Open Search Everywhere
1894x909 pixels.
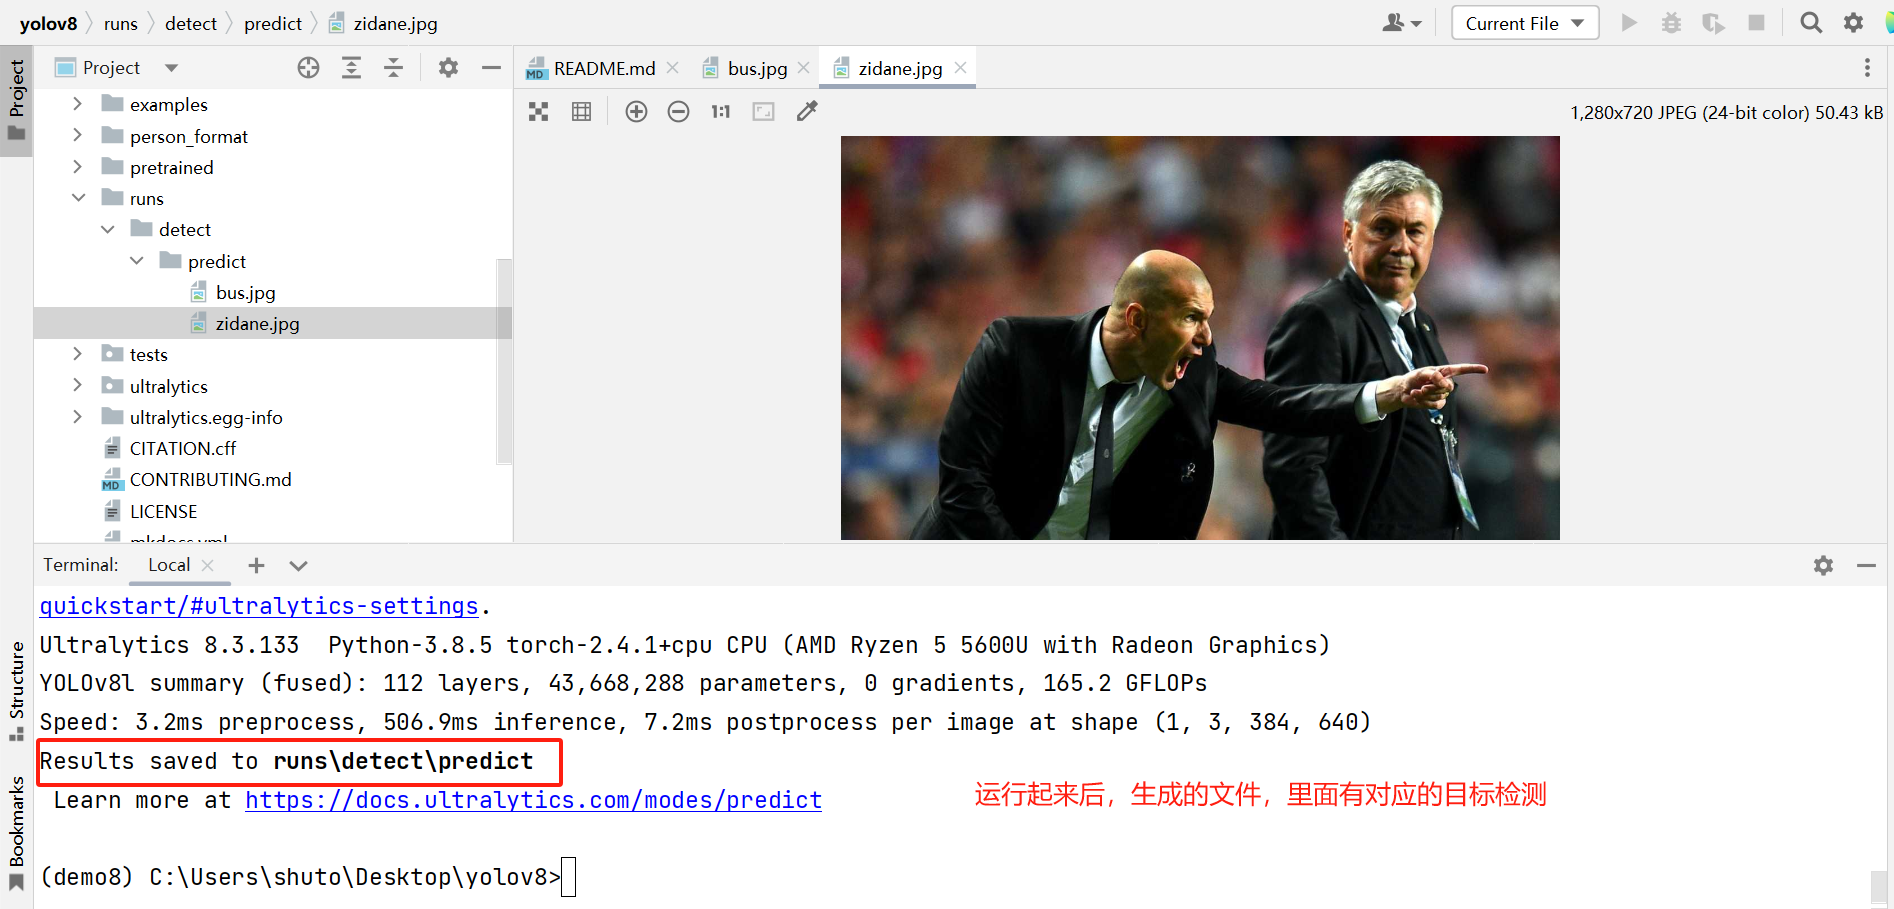1810,22
